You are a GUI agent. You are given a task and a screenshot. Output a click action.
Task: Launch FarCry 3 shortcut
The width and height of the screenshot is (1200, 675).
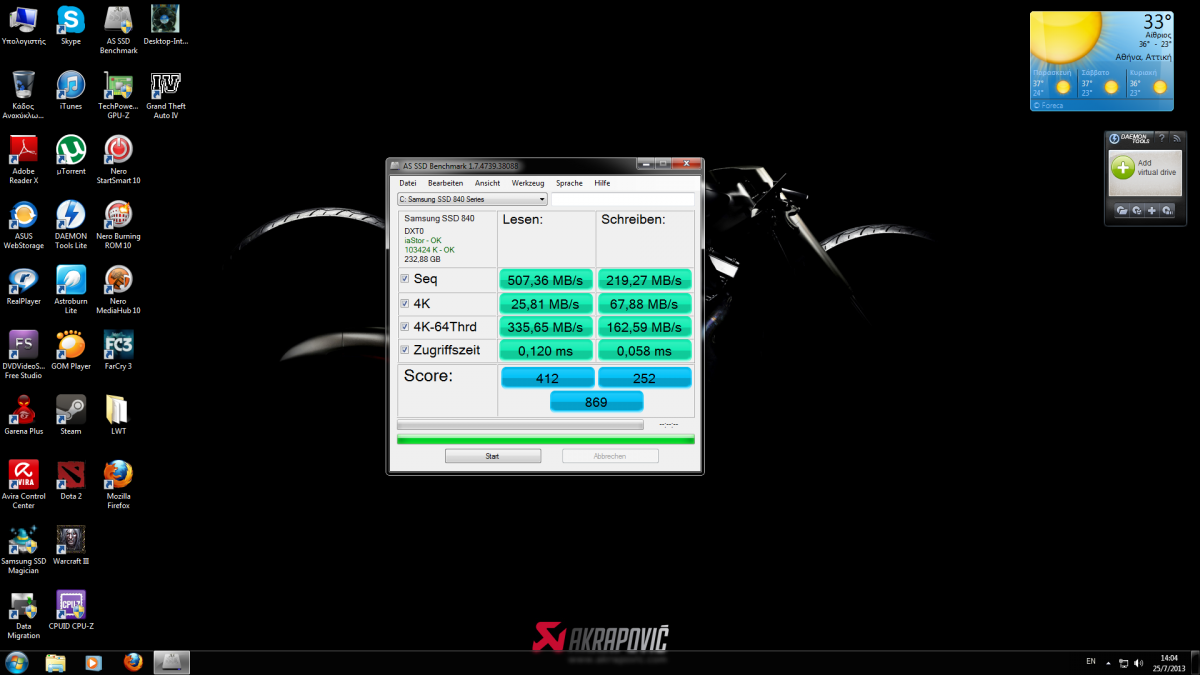118,350
